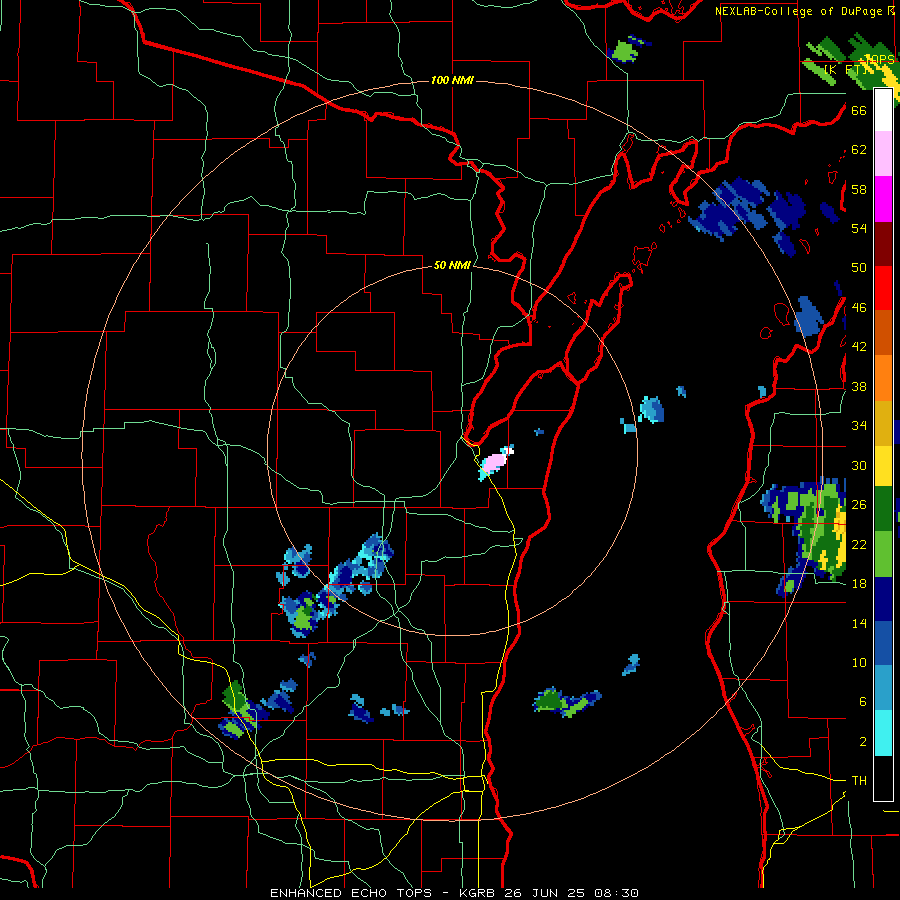Click the white swatch atop the legend

click(883, 110)
